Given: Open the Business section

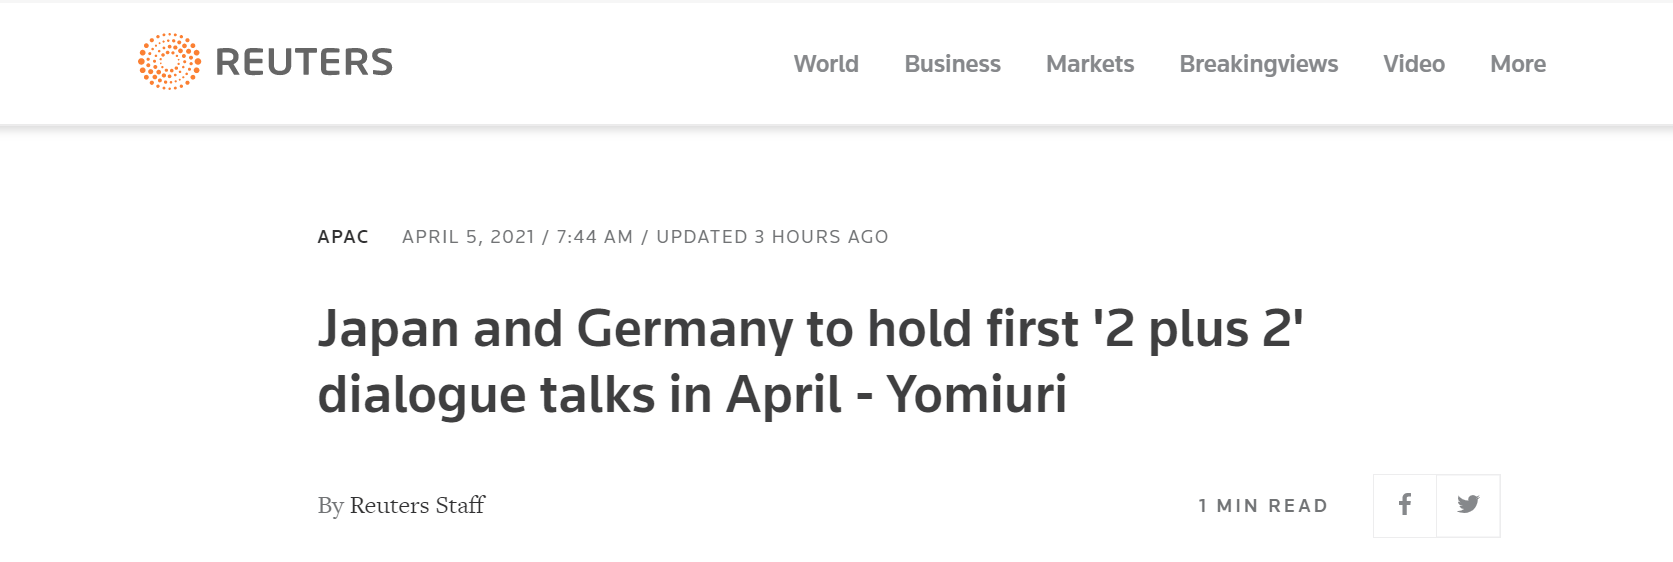Looking at the screenshot, I should click(952, 64).
